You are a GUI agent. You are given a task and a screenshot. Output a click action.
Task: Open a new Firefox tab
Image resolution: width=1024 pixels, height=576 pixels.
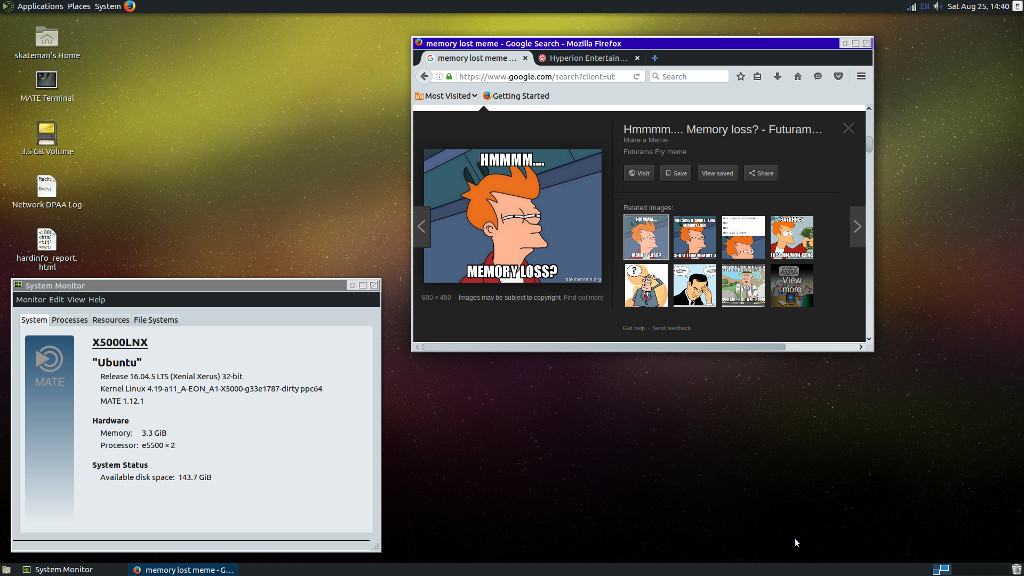(654, 58)
